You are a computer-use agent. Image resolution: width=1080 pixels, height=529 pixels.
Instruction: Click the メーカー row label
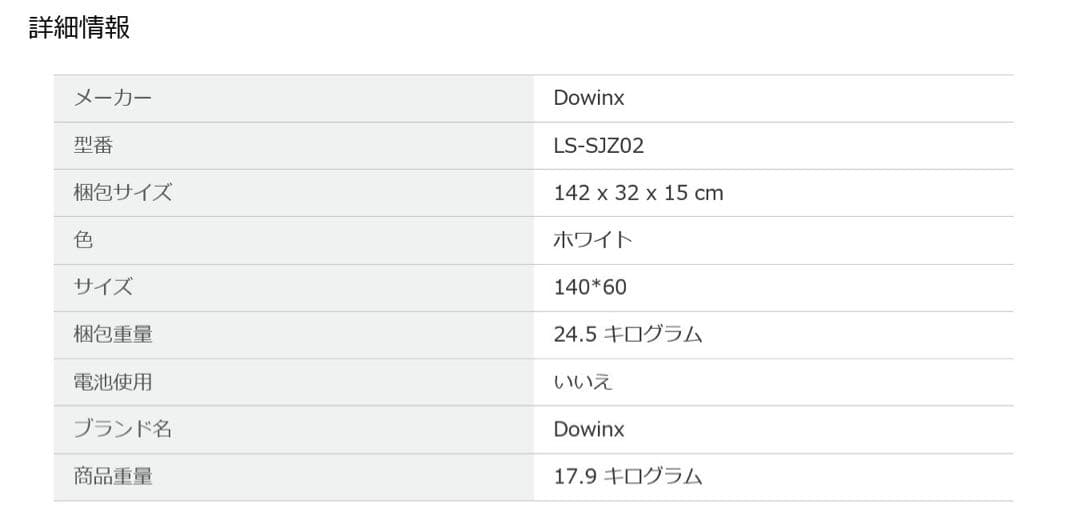[112, 98]
